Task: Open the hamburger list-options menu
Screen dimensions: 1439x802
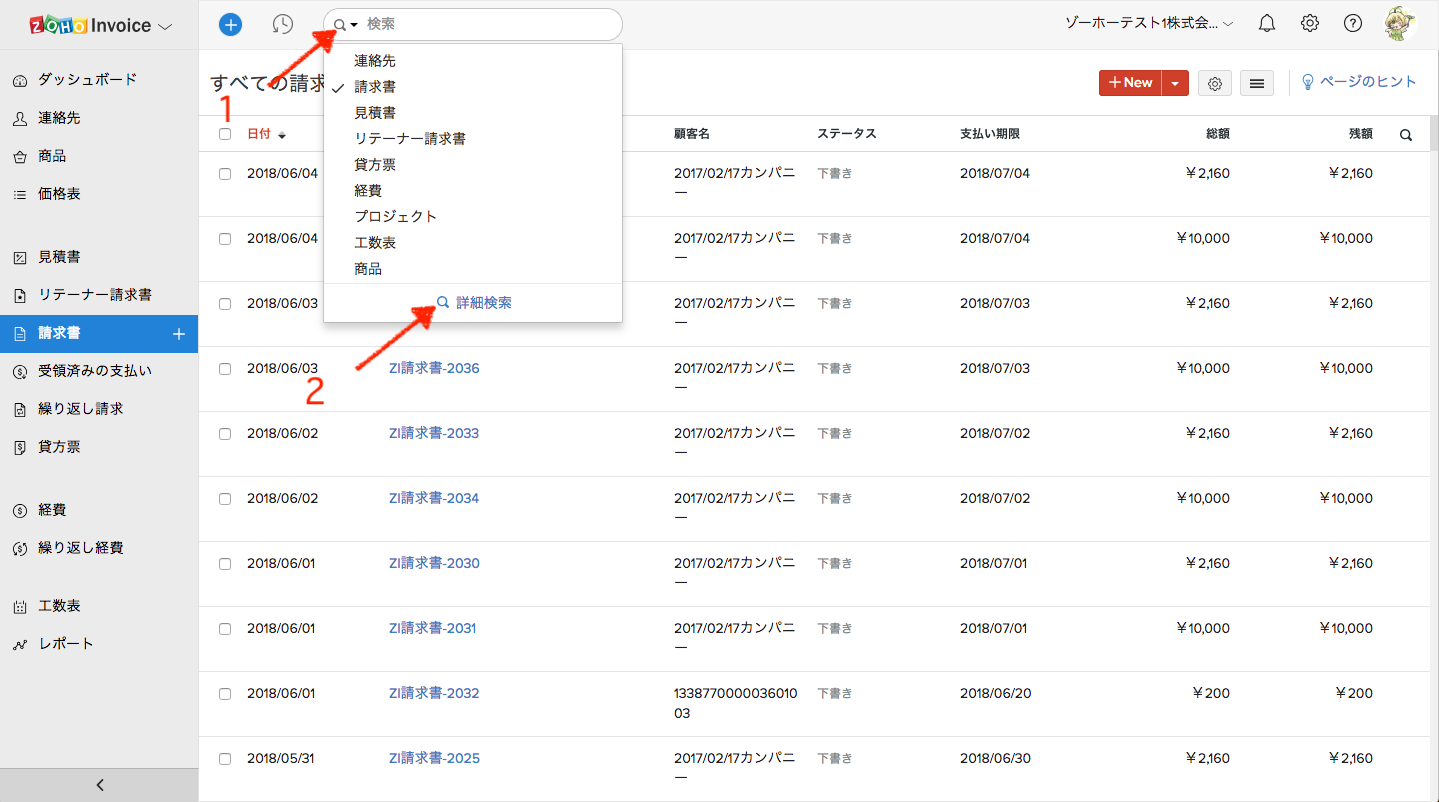Action: click(1257, 83)
